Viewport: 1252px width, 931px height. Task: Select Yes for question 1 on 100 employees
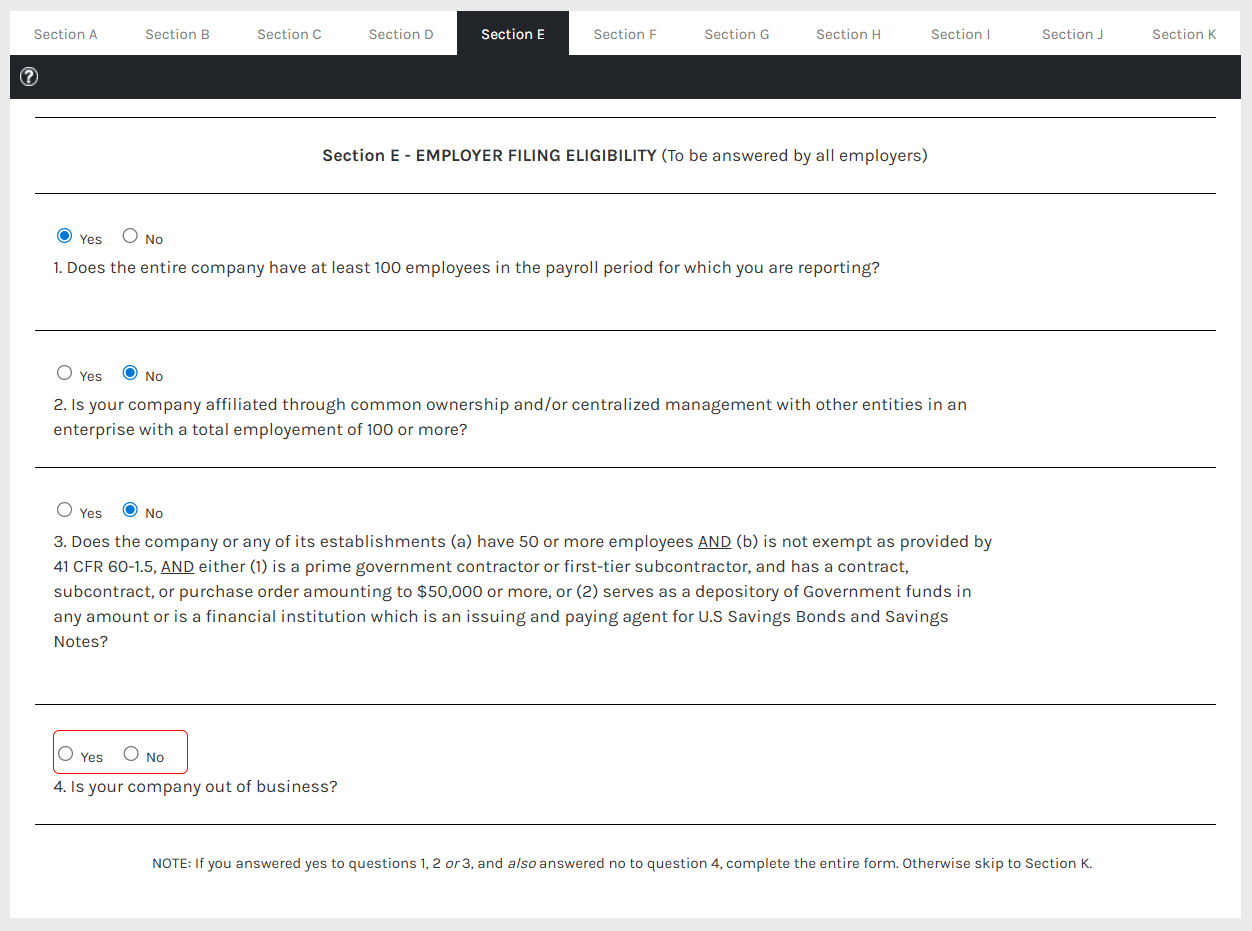point(65,236)
